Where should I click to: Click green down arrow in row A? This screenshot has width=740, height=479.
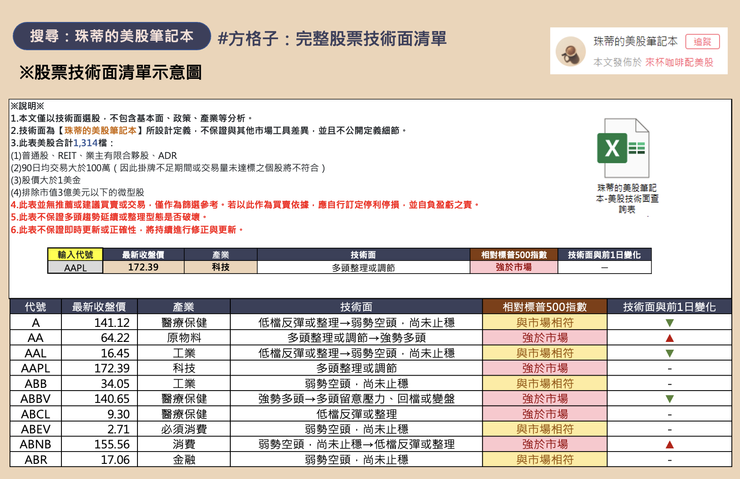(x=669, y=323)
